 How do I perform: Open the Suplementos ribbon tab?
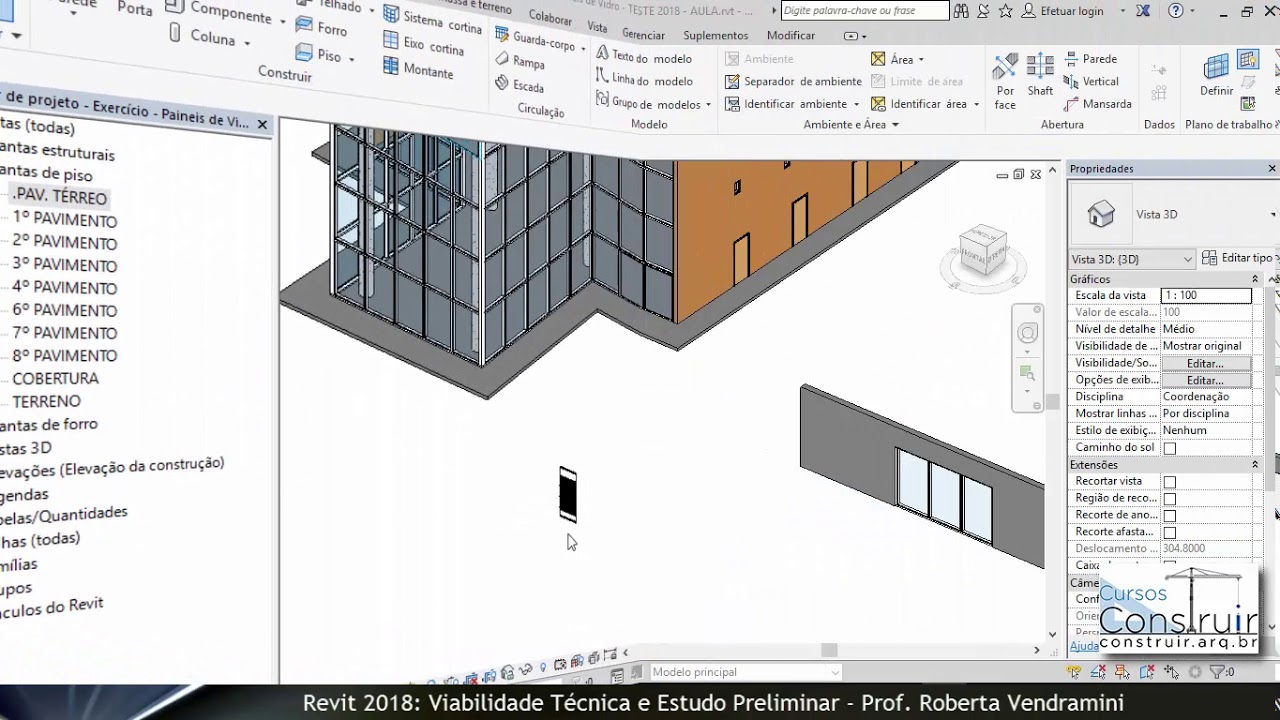tap(716, 36)
